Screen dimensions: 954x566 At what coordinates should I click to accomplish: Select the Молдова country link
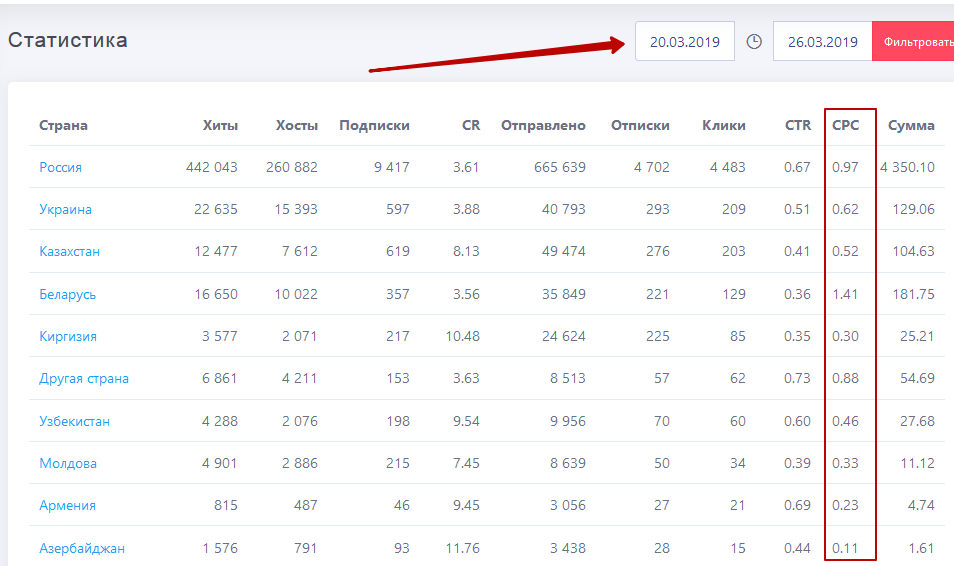coord(68,463)
